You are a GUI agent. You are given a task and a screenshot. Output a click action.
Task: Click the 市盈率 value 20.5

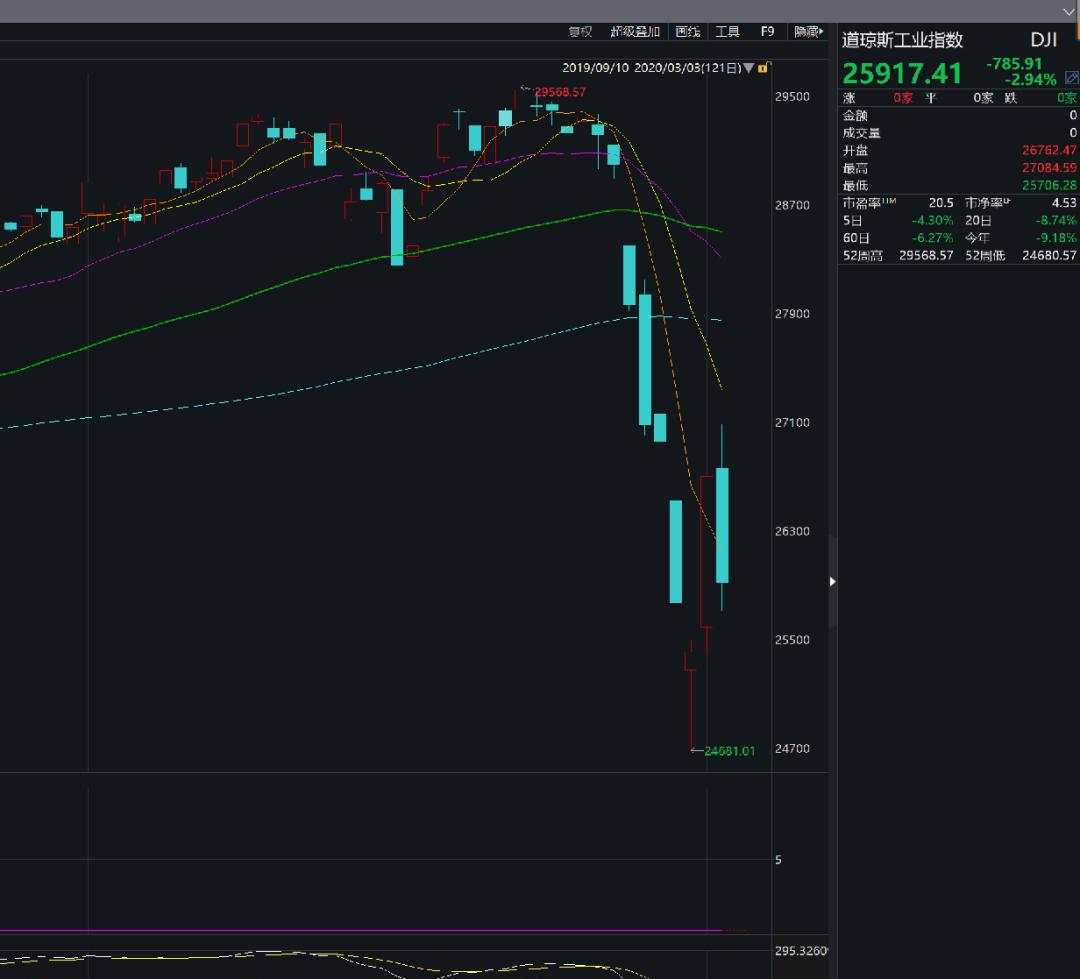(x=941, y=203)
